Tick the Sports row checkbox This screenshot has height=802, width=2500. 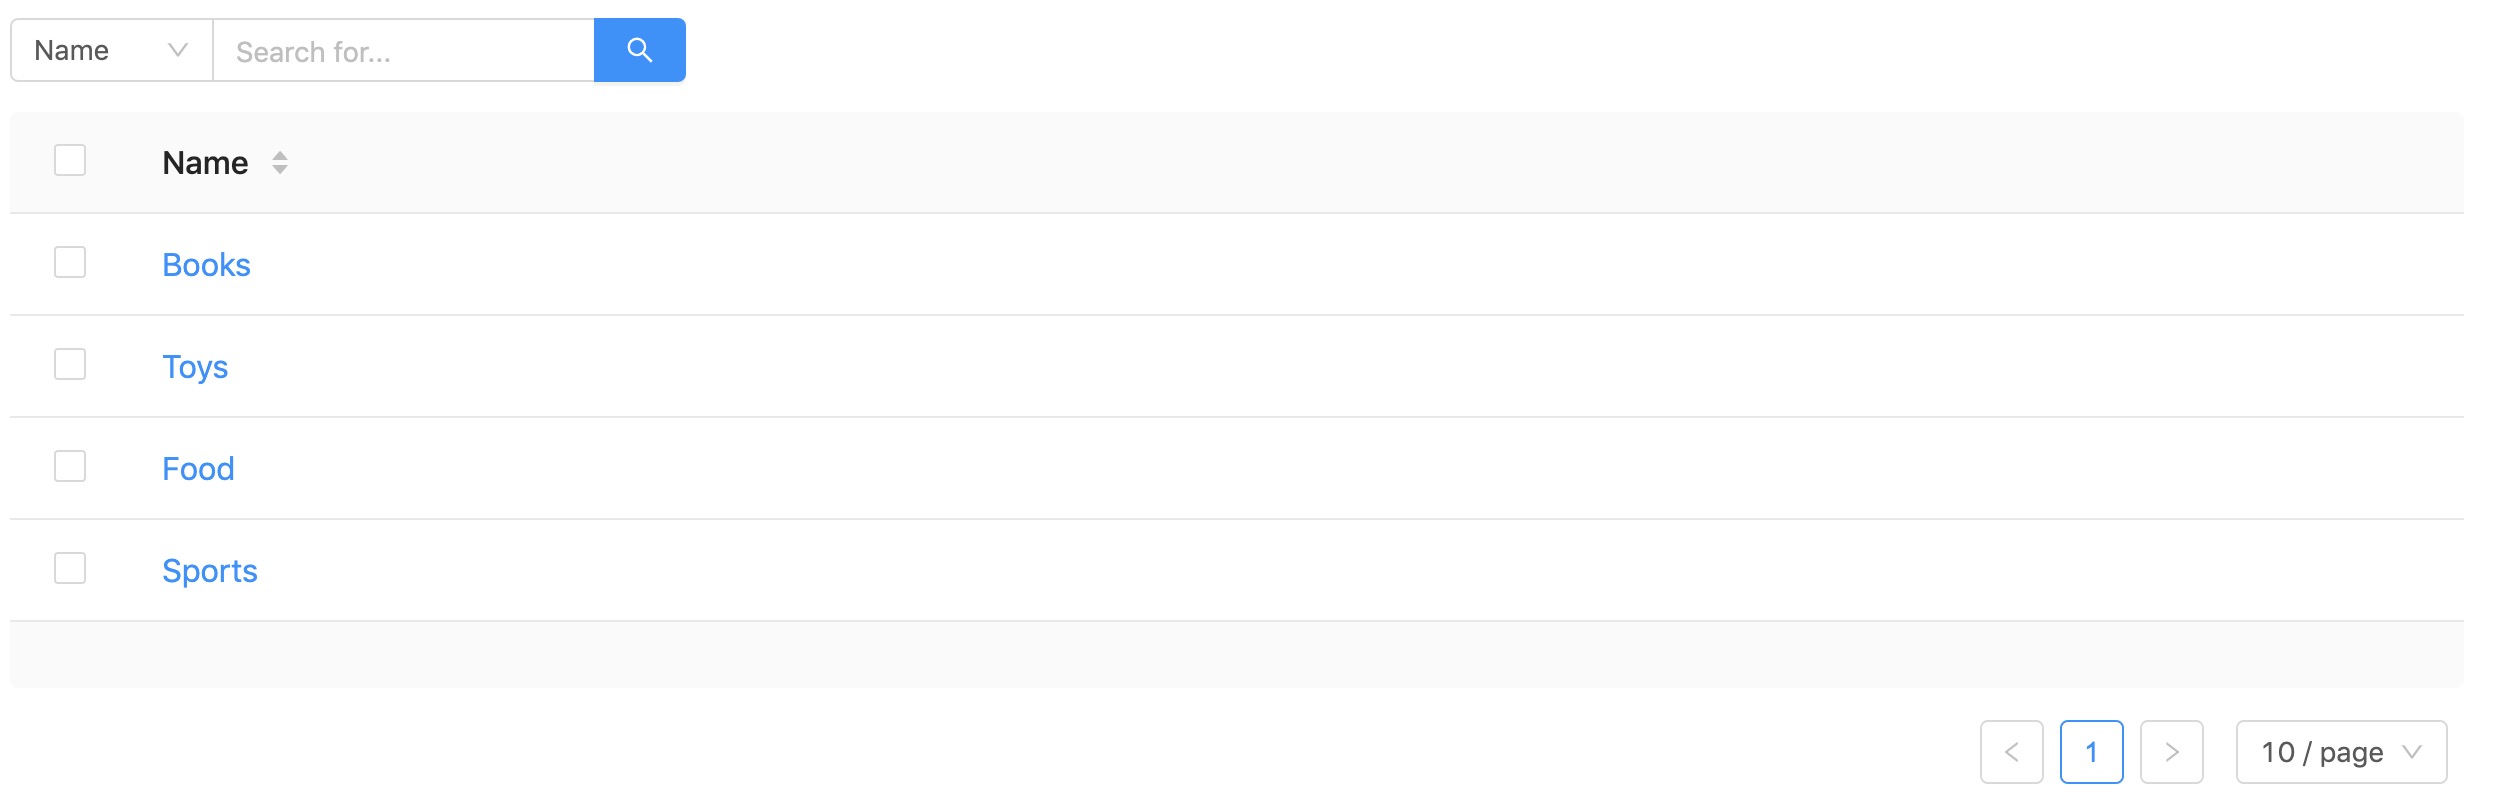click(70, 568)
